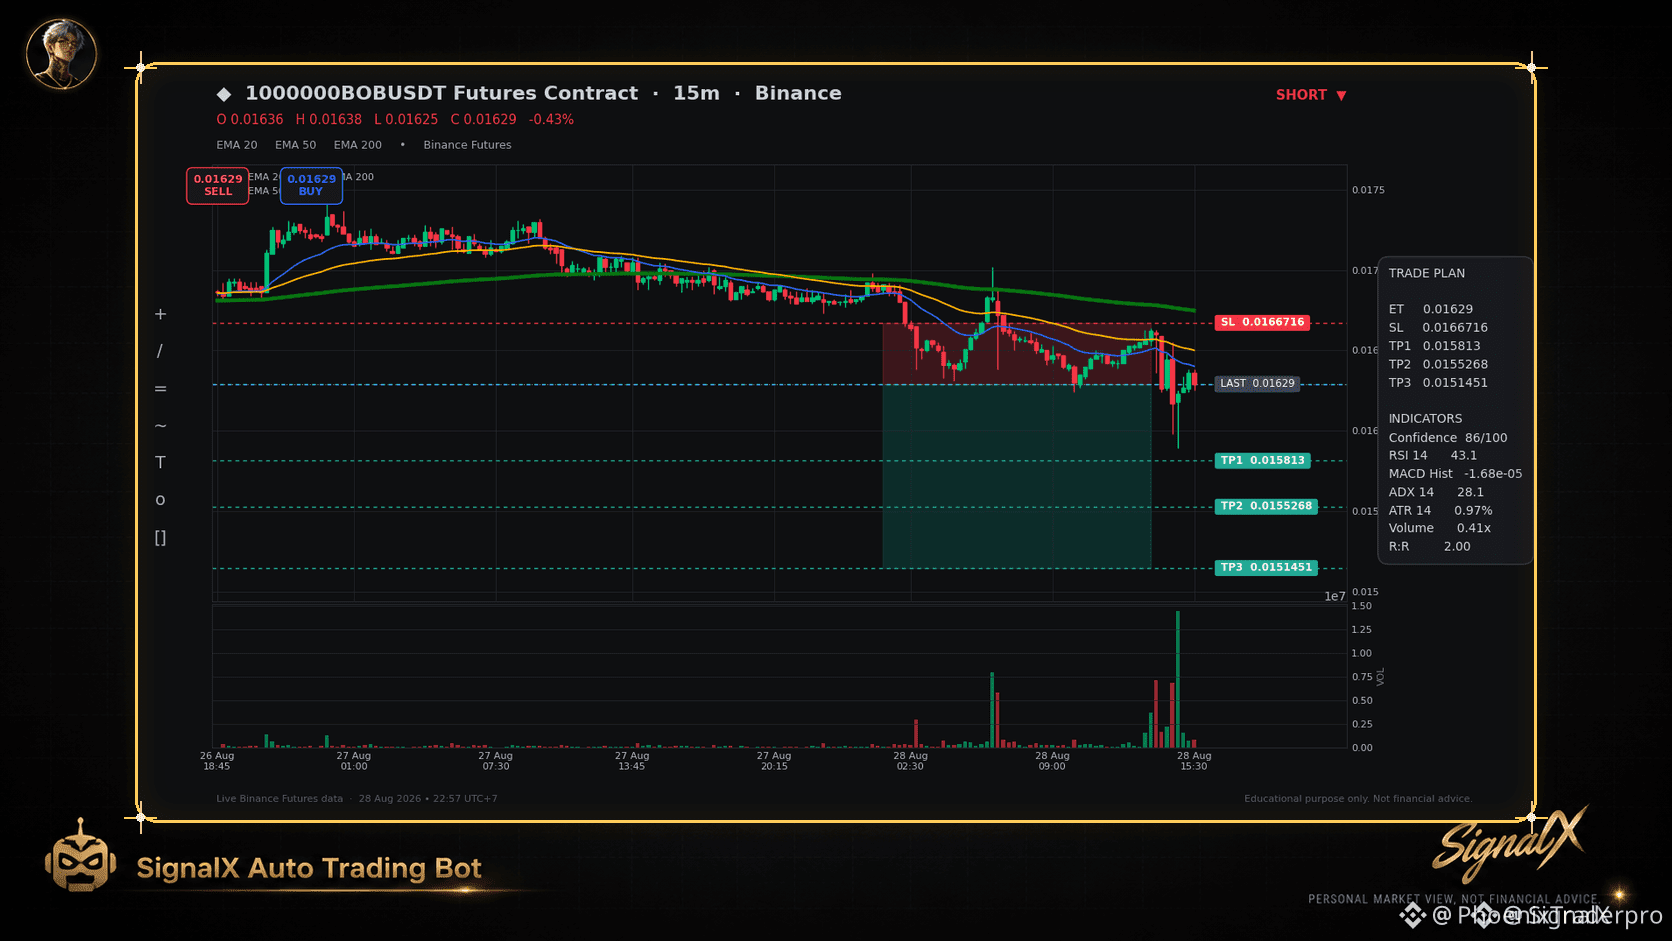Click the TP2 0.0155268 row in Trade Plan
Viewport: 1672px width, 941px height.
[x=1438, y=365]
